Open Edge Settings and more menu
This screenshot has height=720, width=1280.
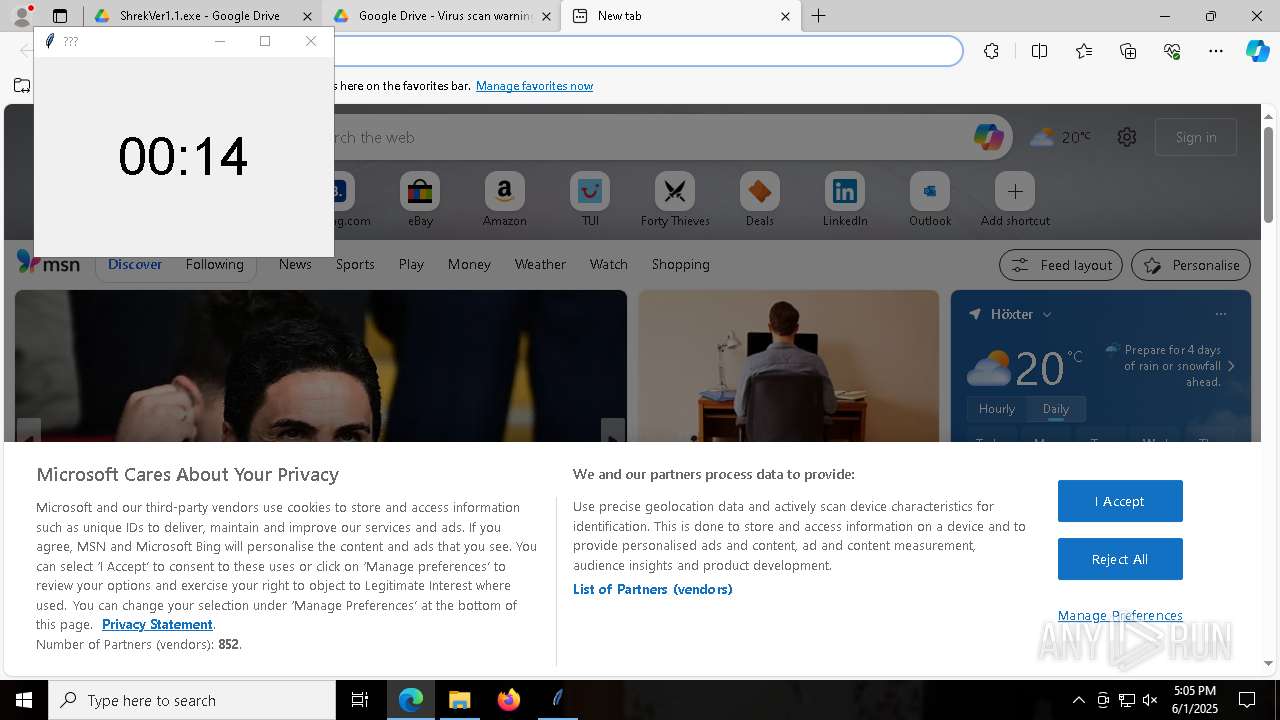click(x=1216, y=51)
